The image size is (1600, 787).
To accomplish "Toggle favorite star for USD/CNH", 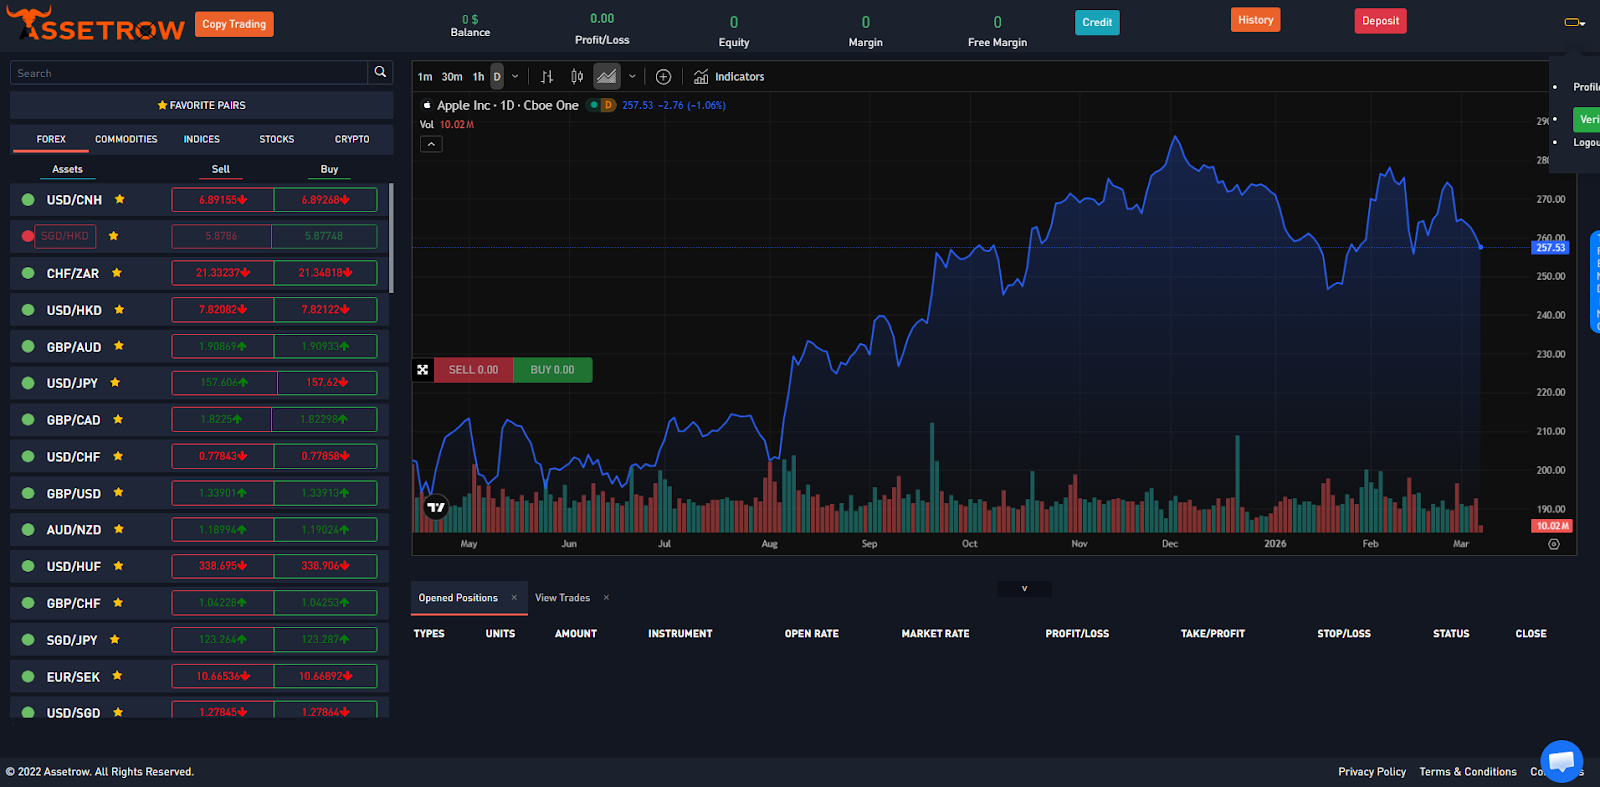I will point(120,199).
